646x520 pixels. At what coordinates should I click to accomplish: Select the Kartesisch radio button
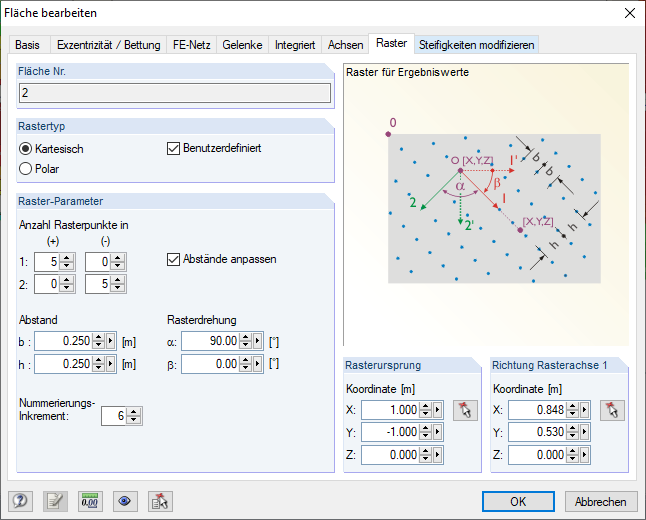tap(26, 149)
